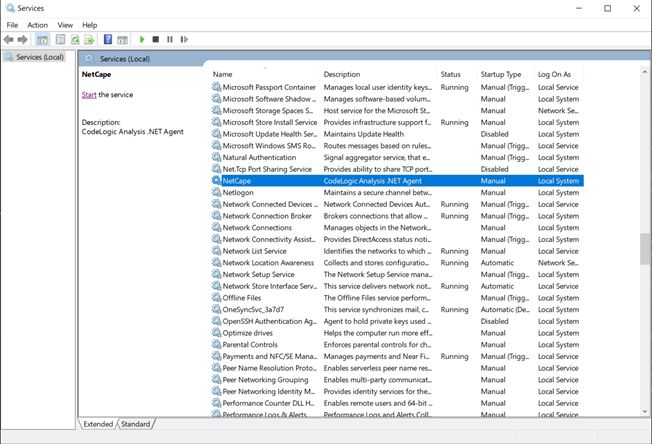Select the Network Setup Service row
The height and width of the screenshot is (444, 652).
pos(397,274)
